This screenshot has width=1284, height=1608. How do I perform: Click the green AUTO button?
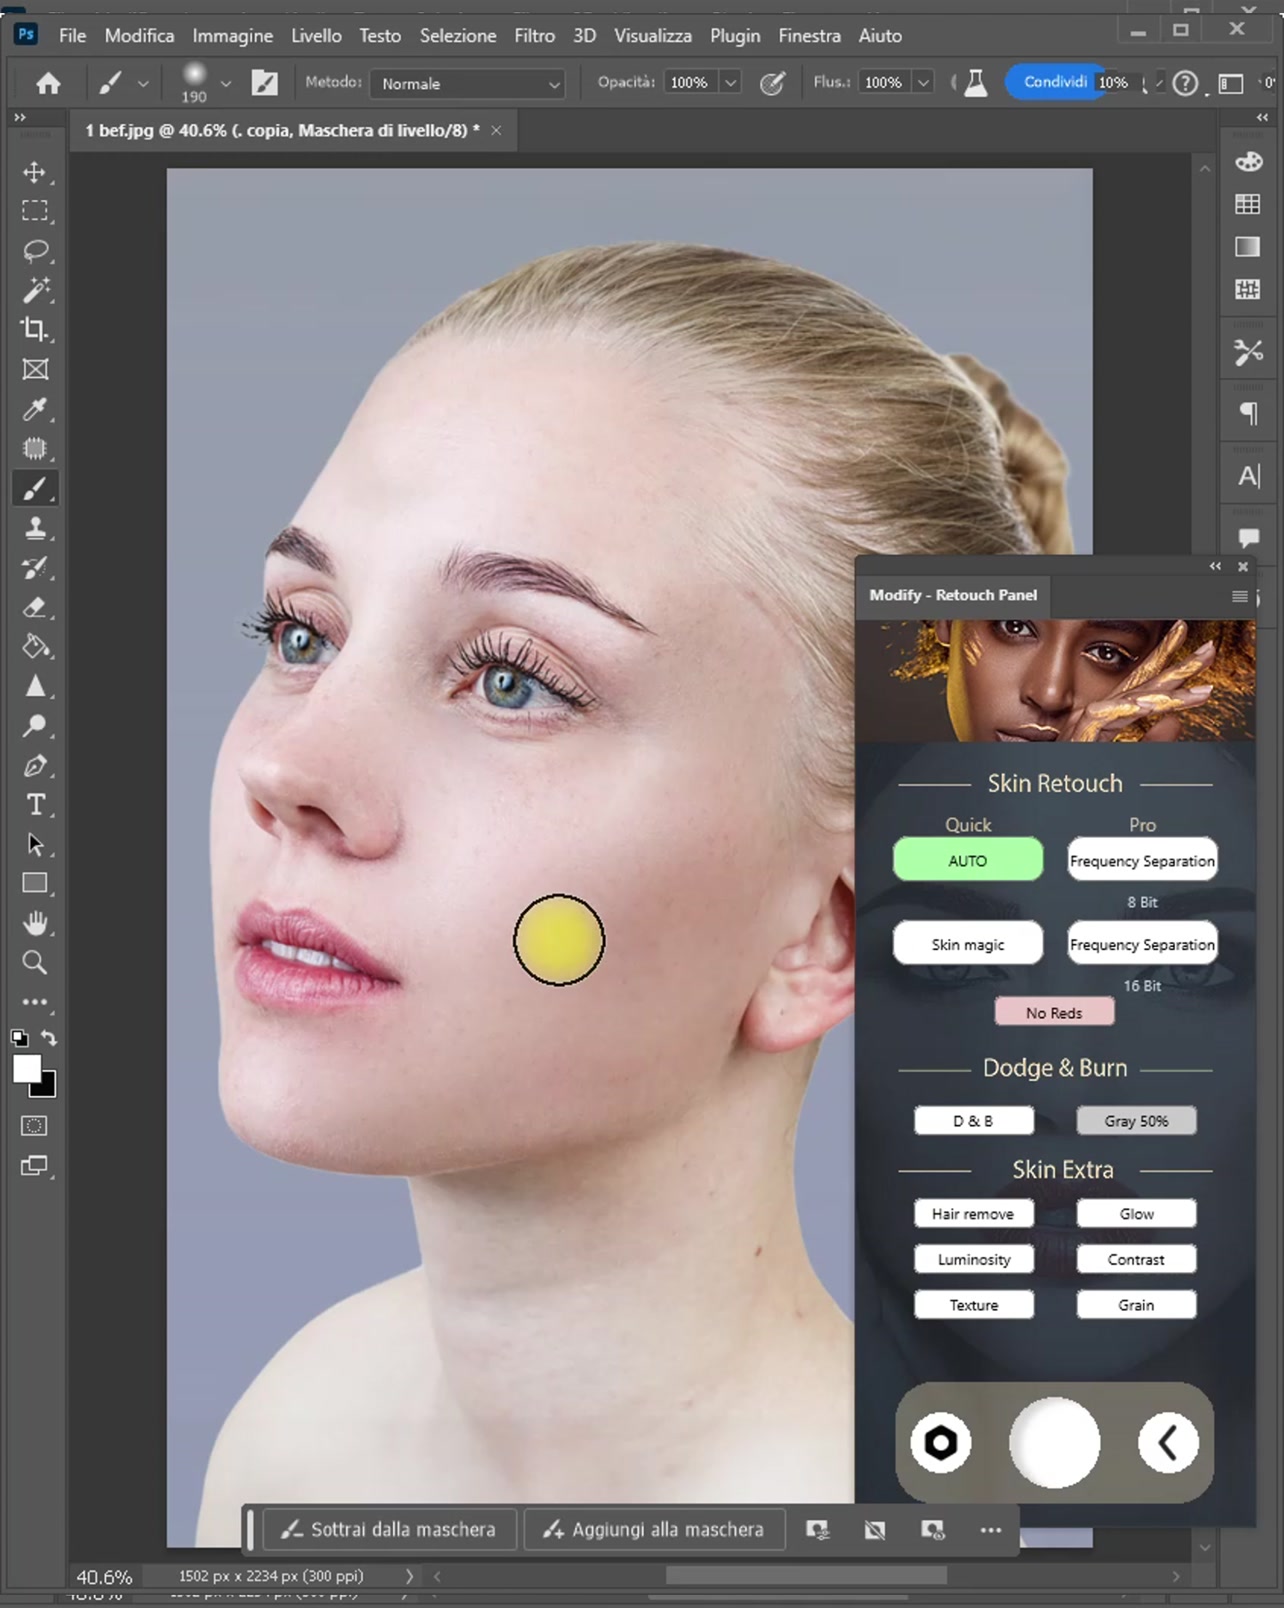[x=968, y=860]
